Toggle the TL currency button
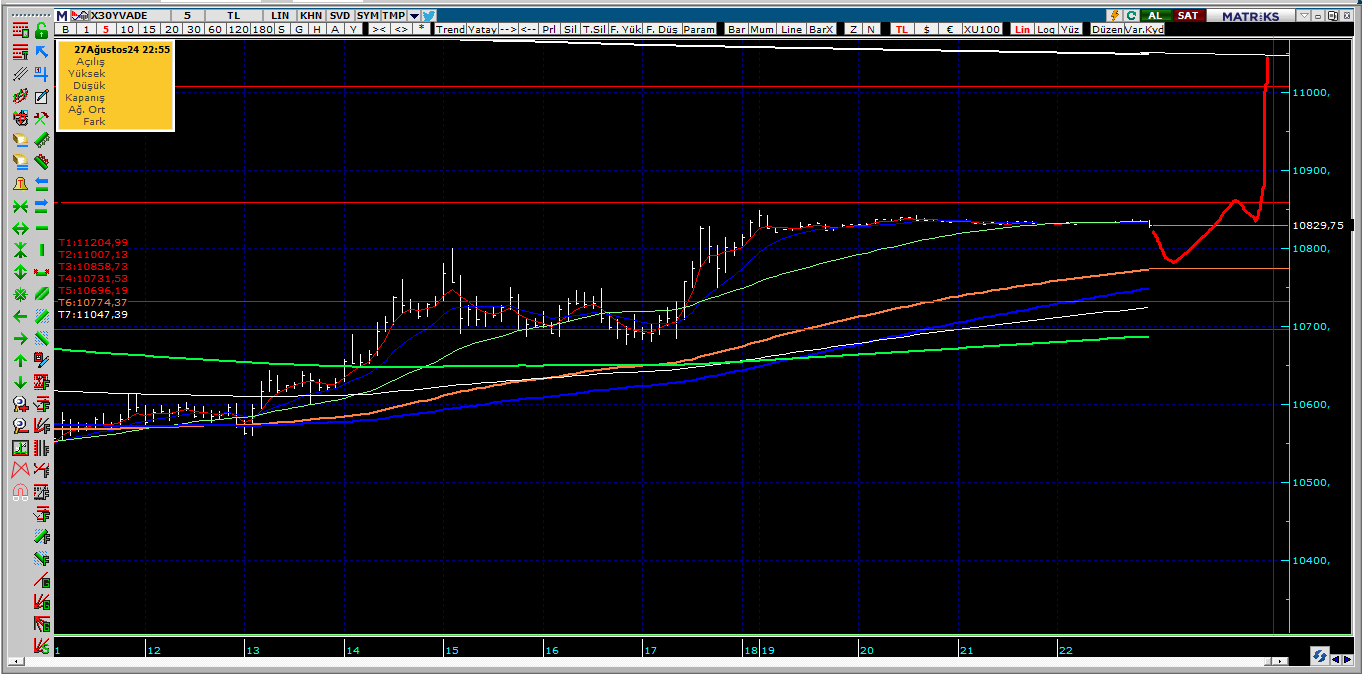 coord(901,29)
